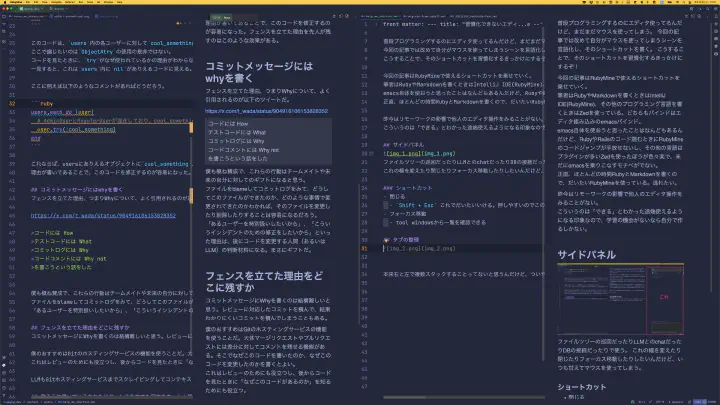Switch to the first markdown tab in left editor

(x=26, y=17)
